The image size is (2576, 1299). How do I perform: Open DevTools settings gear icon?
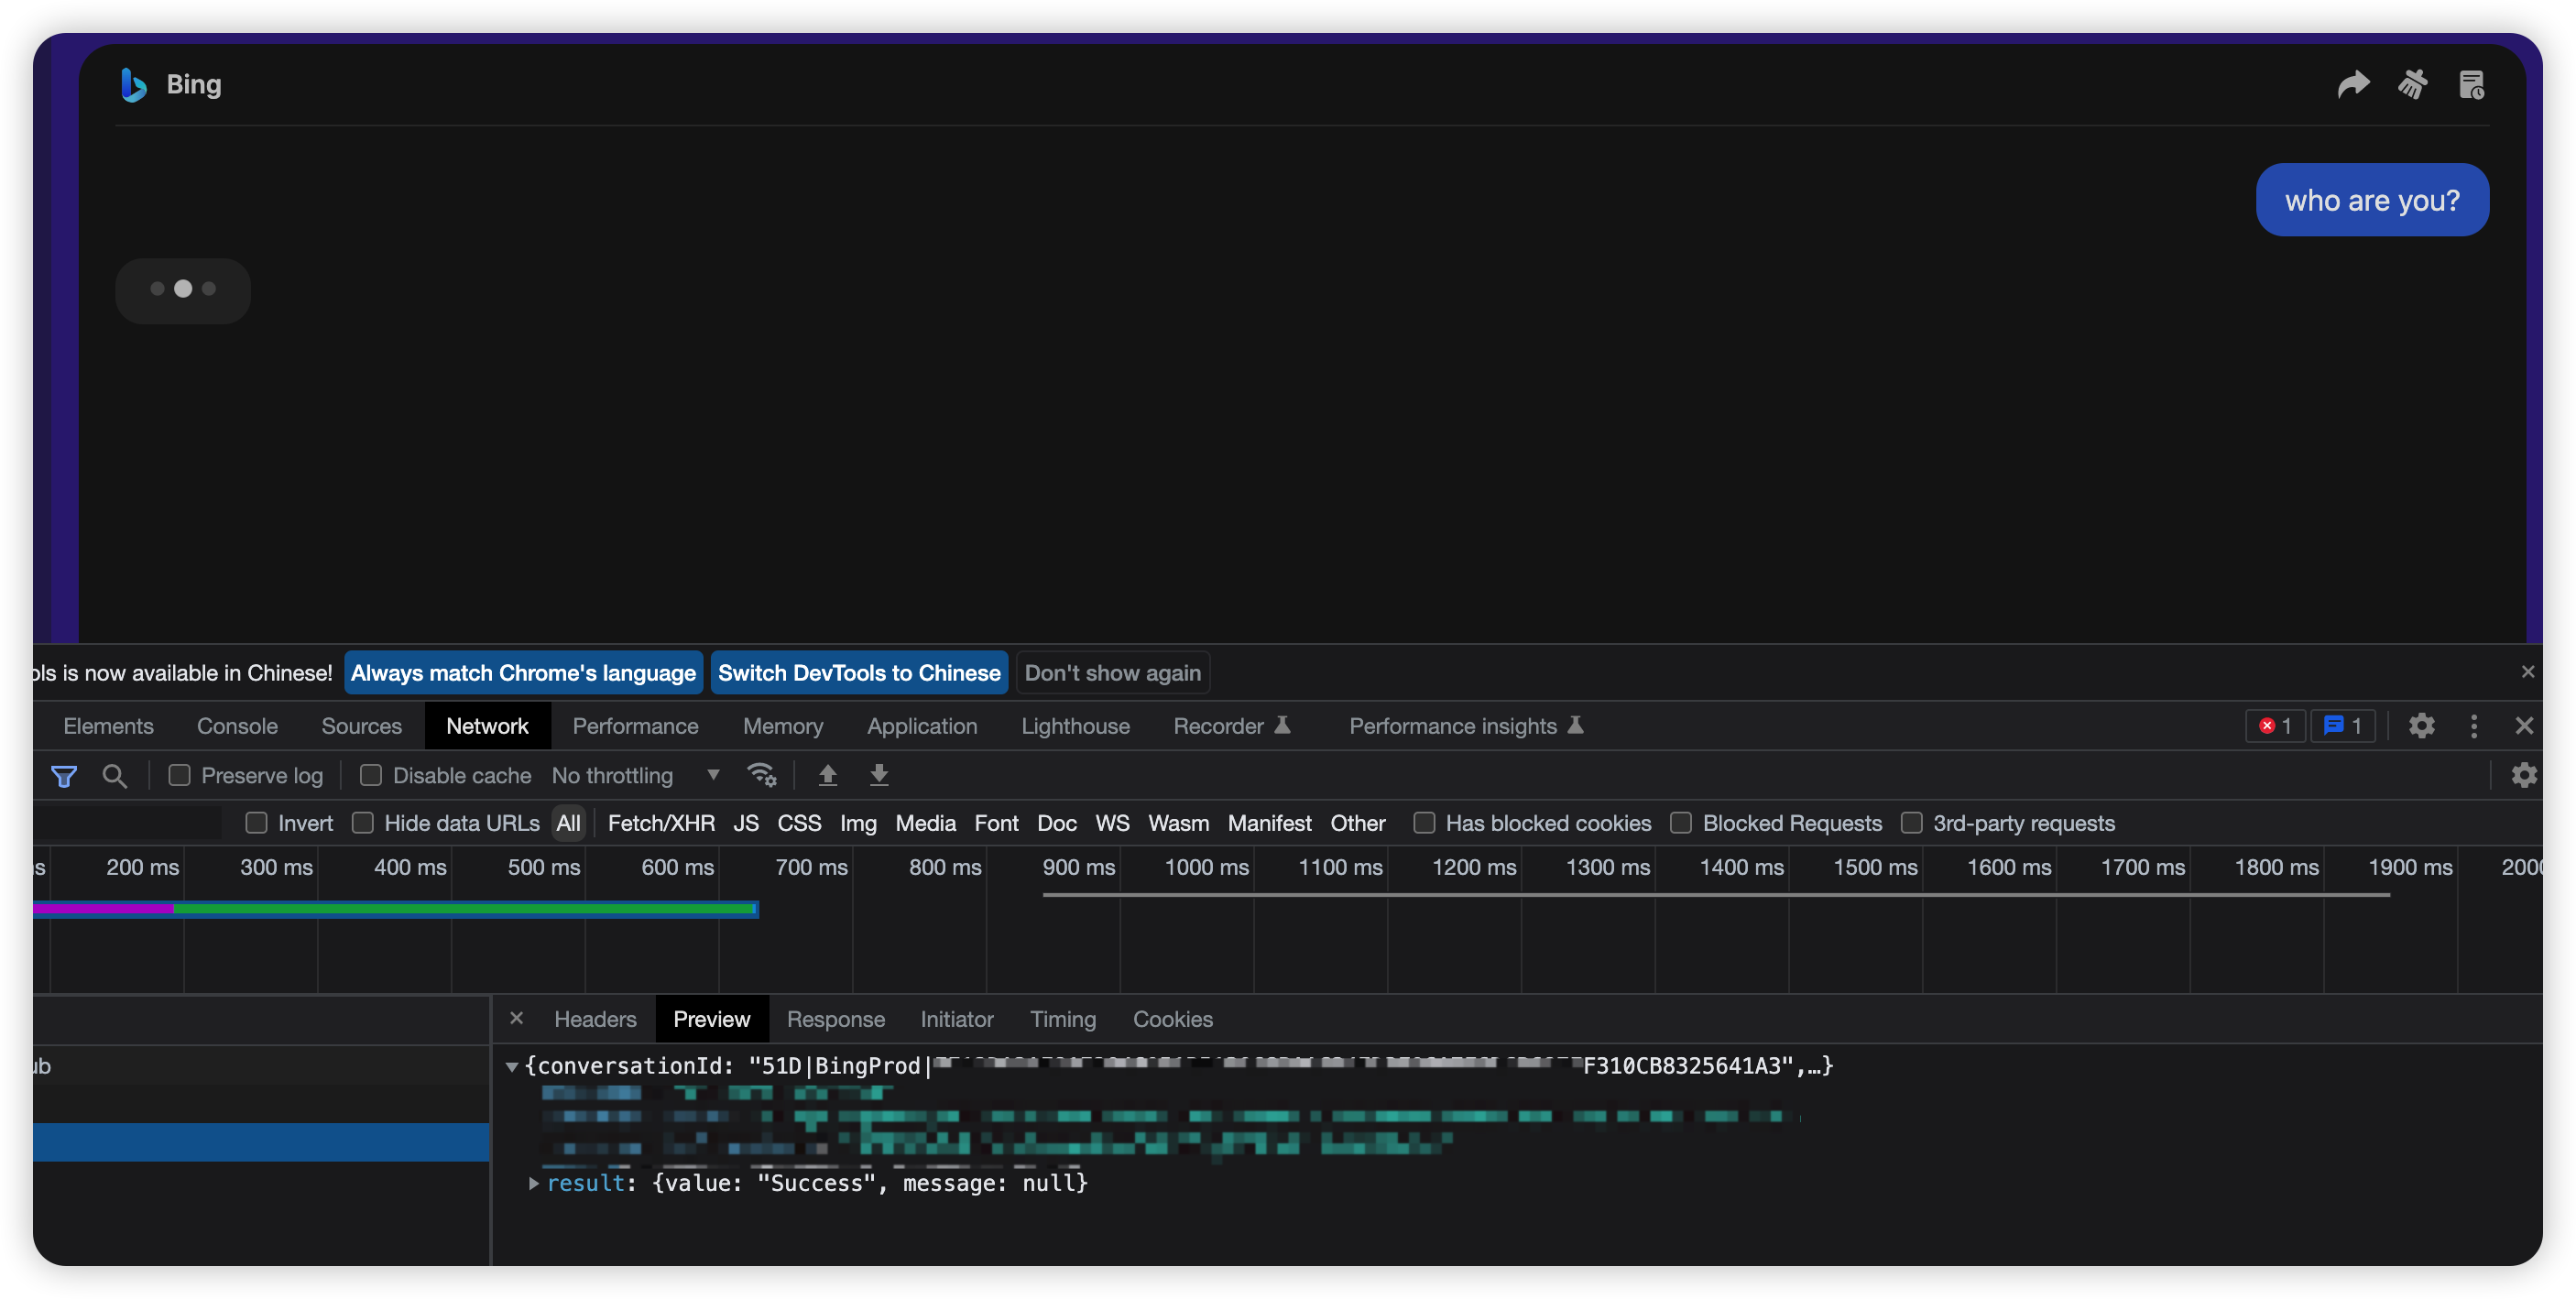click(2422, 726)
